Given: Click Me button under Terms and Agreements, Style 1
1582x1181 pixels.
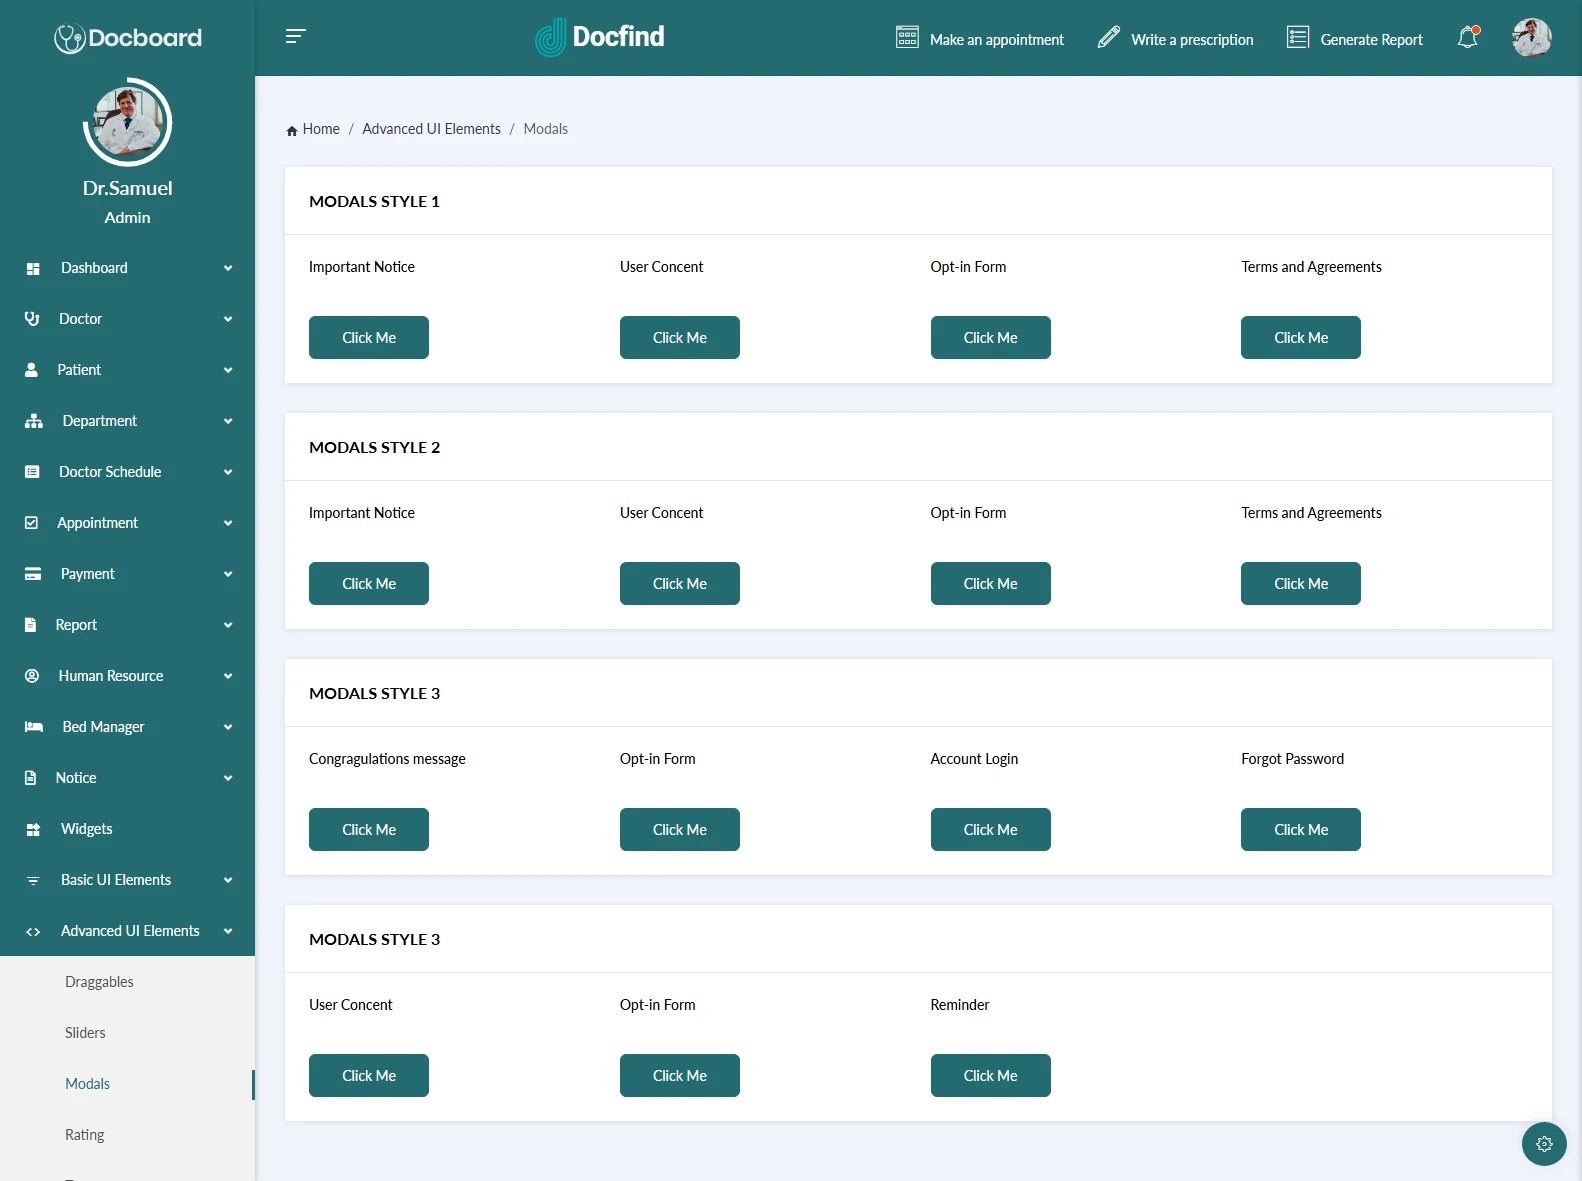Looking at the screenshot, I should tap(1300, 338).
